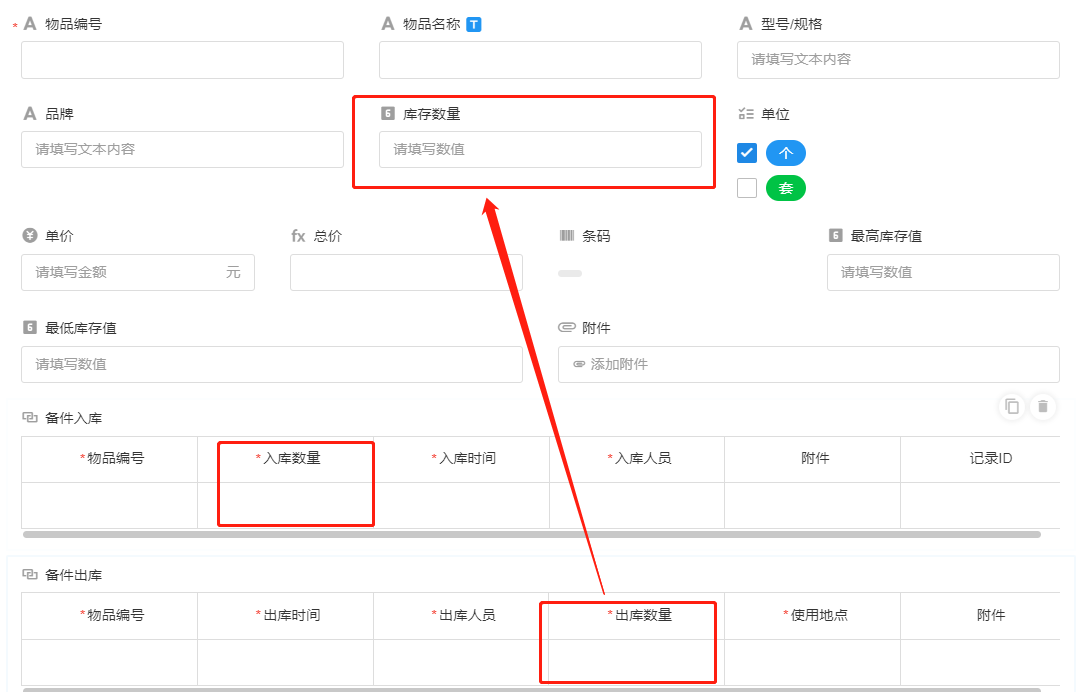Viewport: 1080px width, 692px height.
Task: Click the blue T badge beside 物品名称
Action: tap(474, 24)
